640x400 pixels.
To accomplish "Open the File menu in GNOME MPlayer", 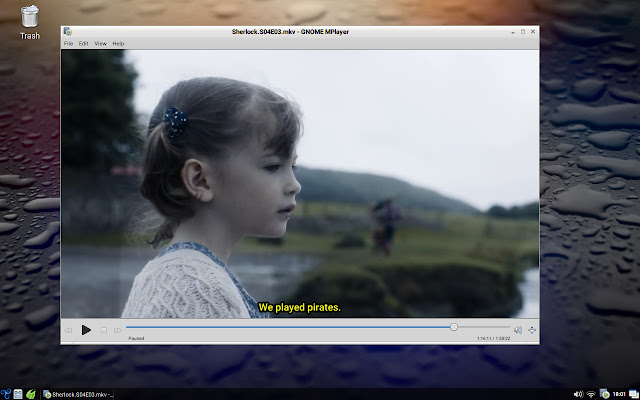I will click(68, 43).
